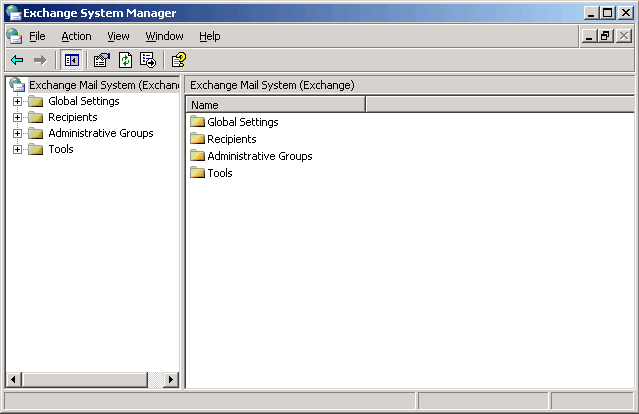Click the tree pane horizontal scrollbar thumb
Viewport: 639px width, 414px height.
(85, 380)
